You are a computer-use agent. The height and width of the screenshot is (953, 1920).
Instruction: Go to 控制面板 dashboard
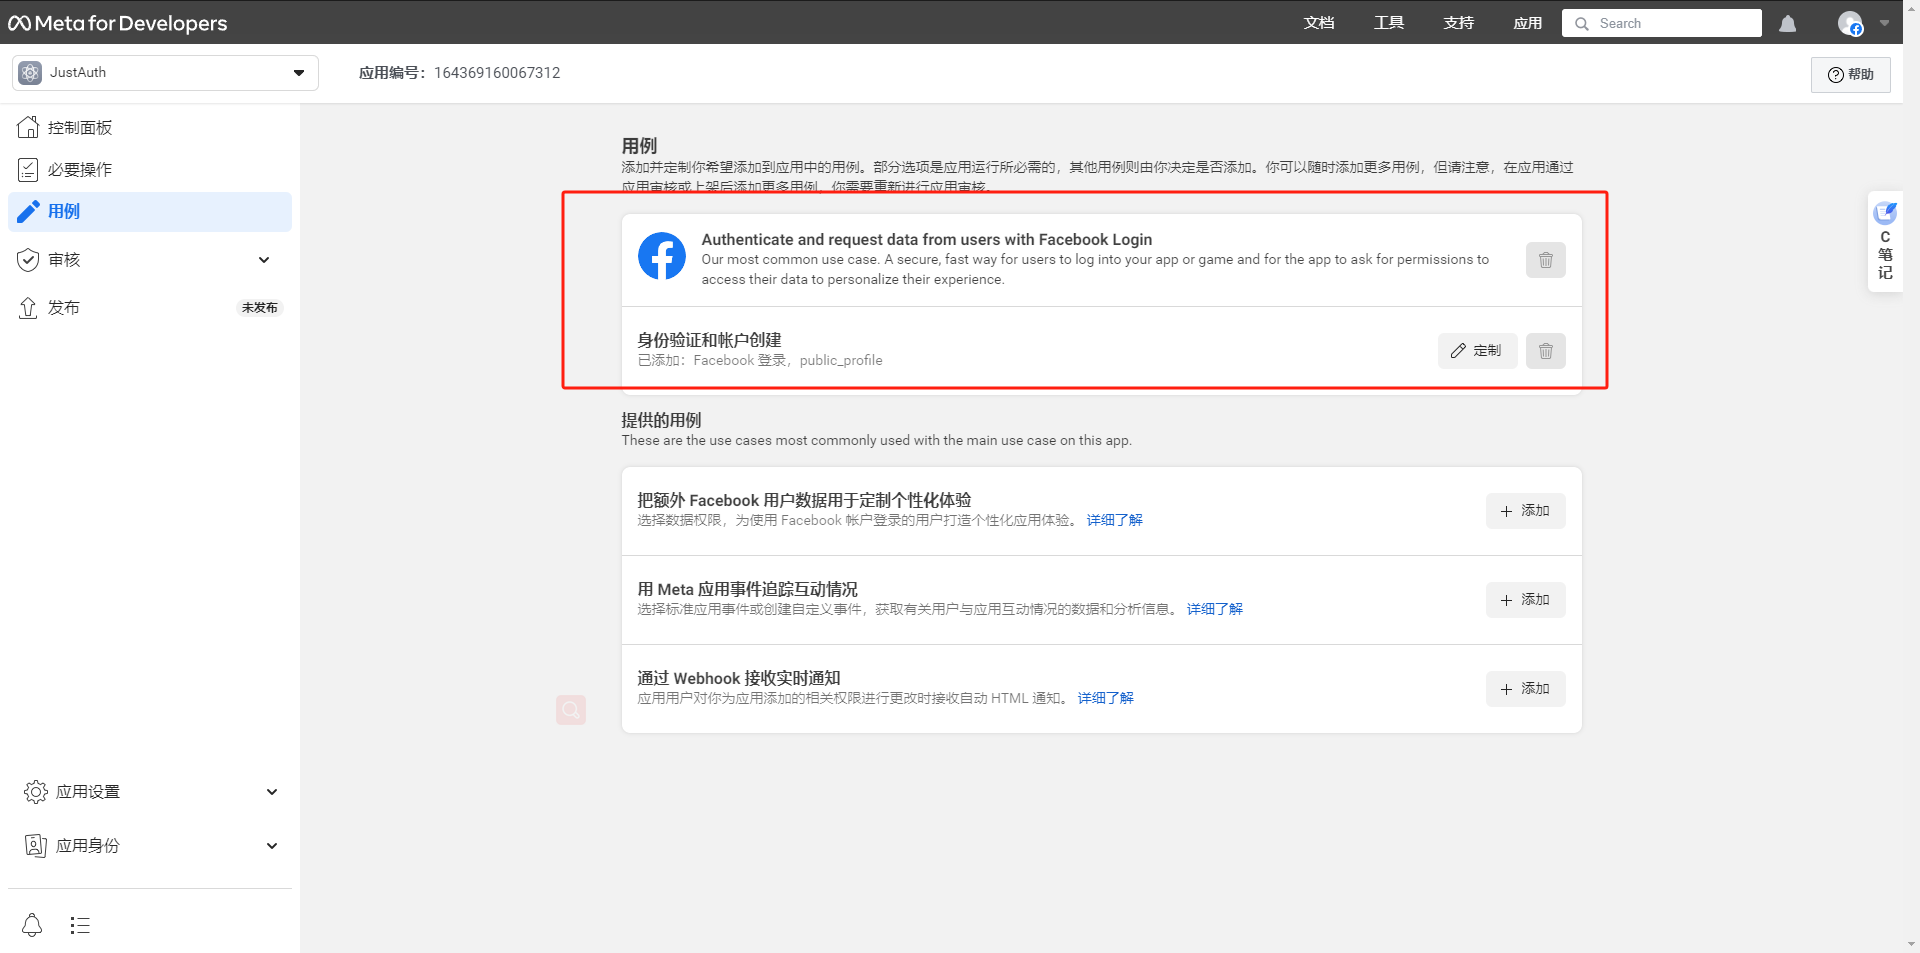[150, 127]
